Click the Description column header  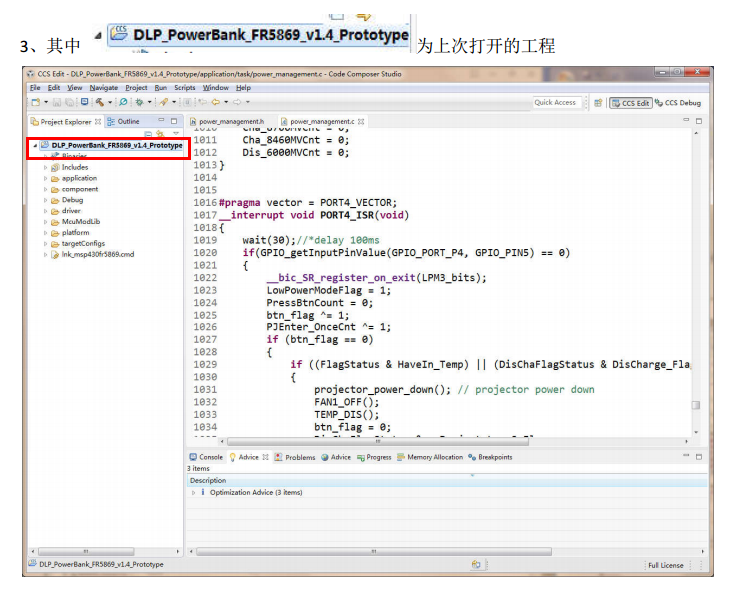[x=447, y=481]
